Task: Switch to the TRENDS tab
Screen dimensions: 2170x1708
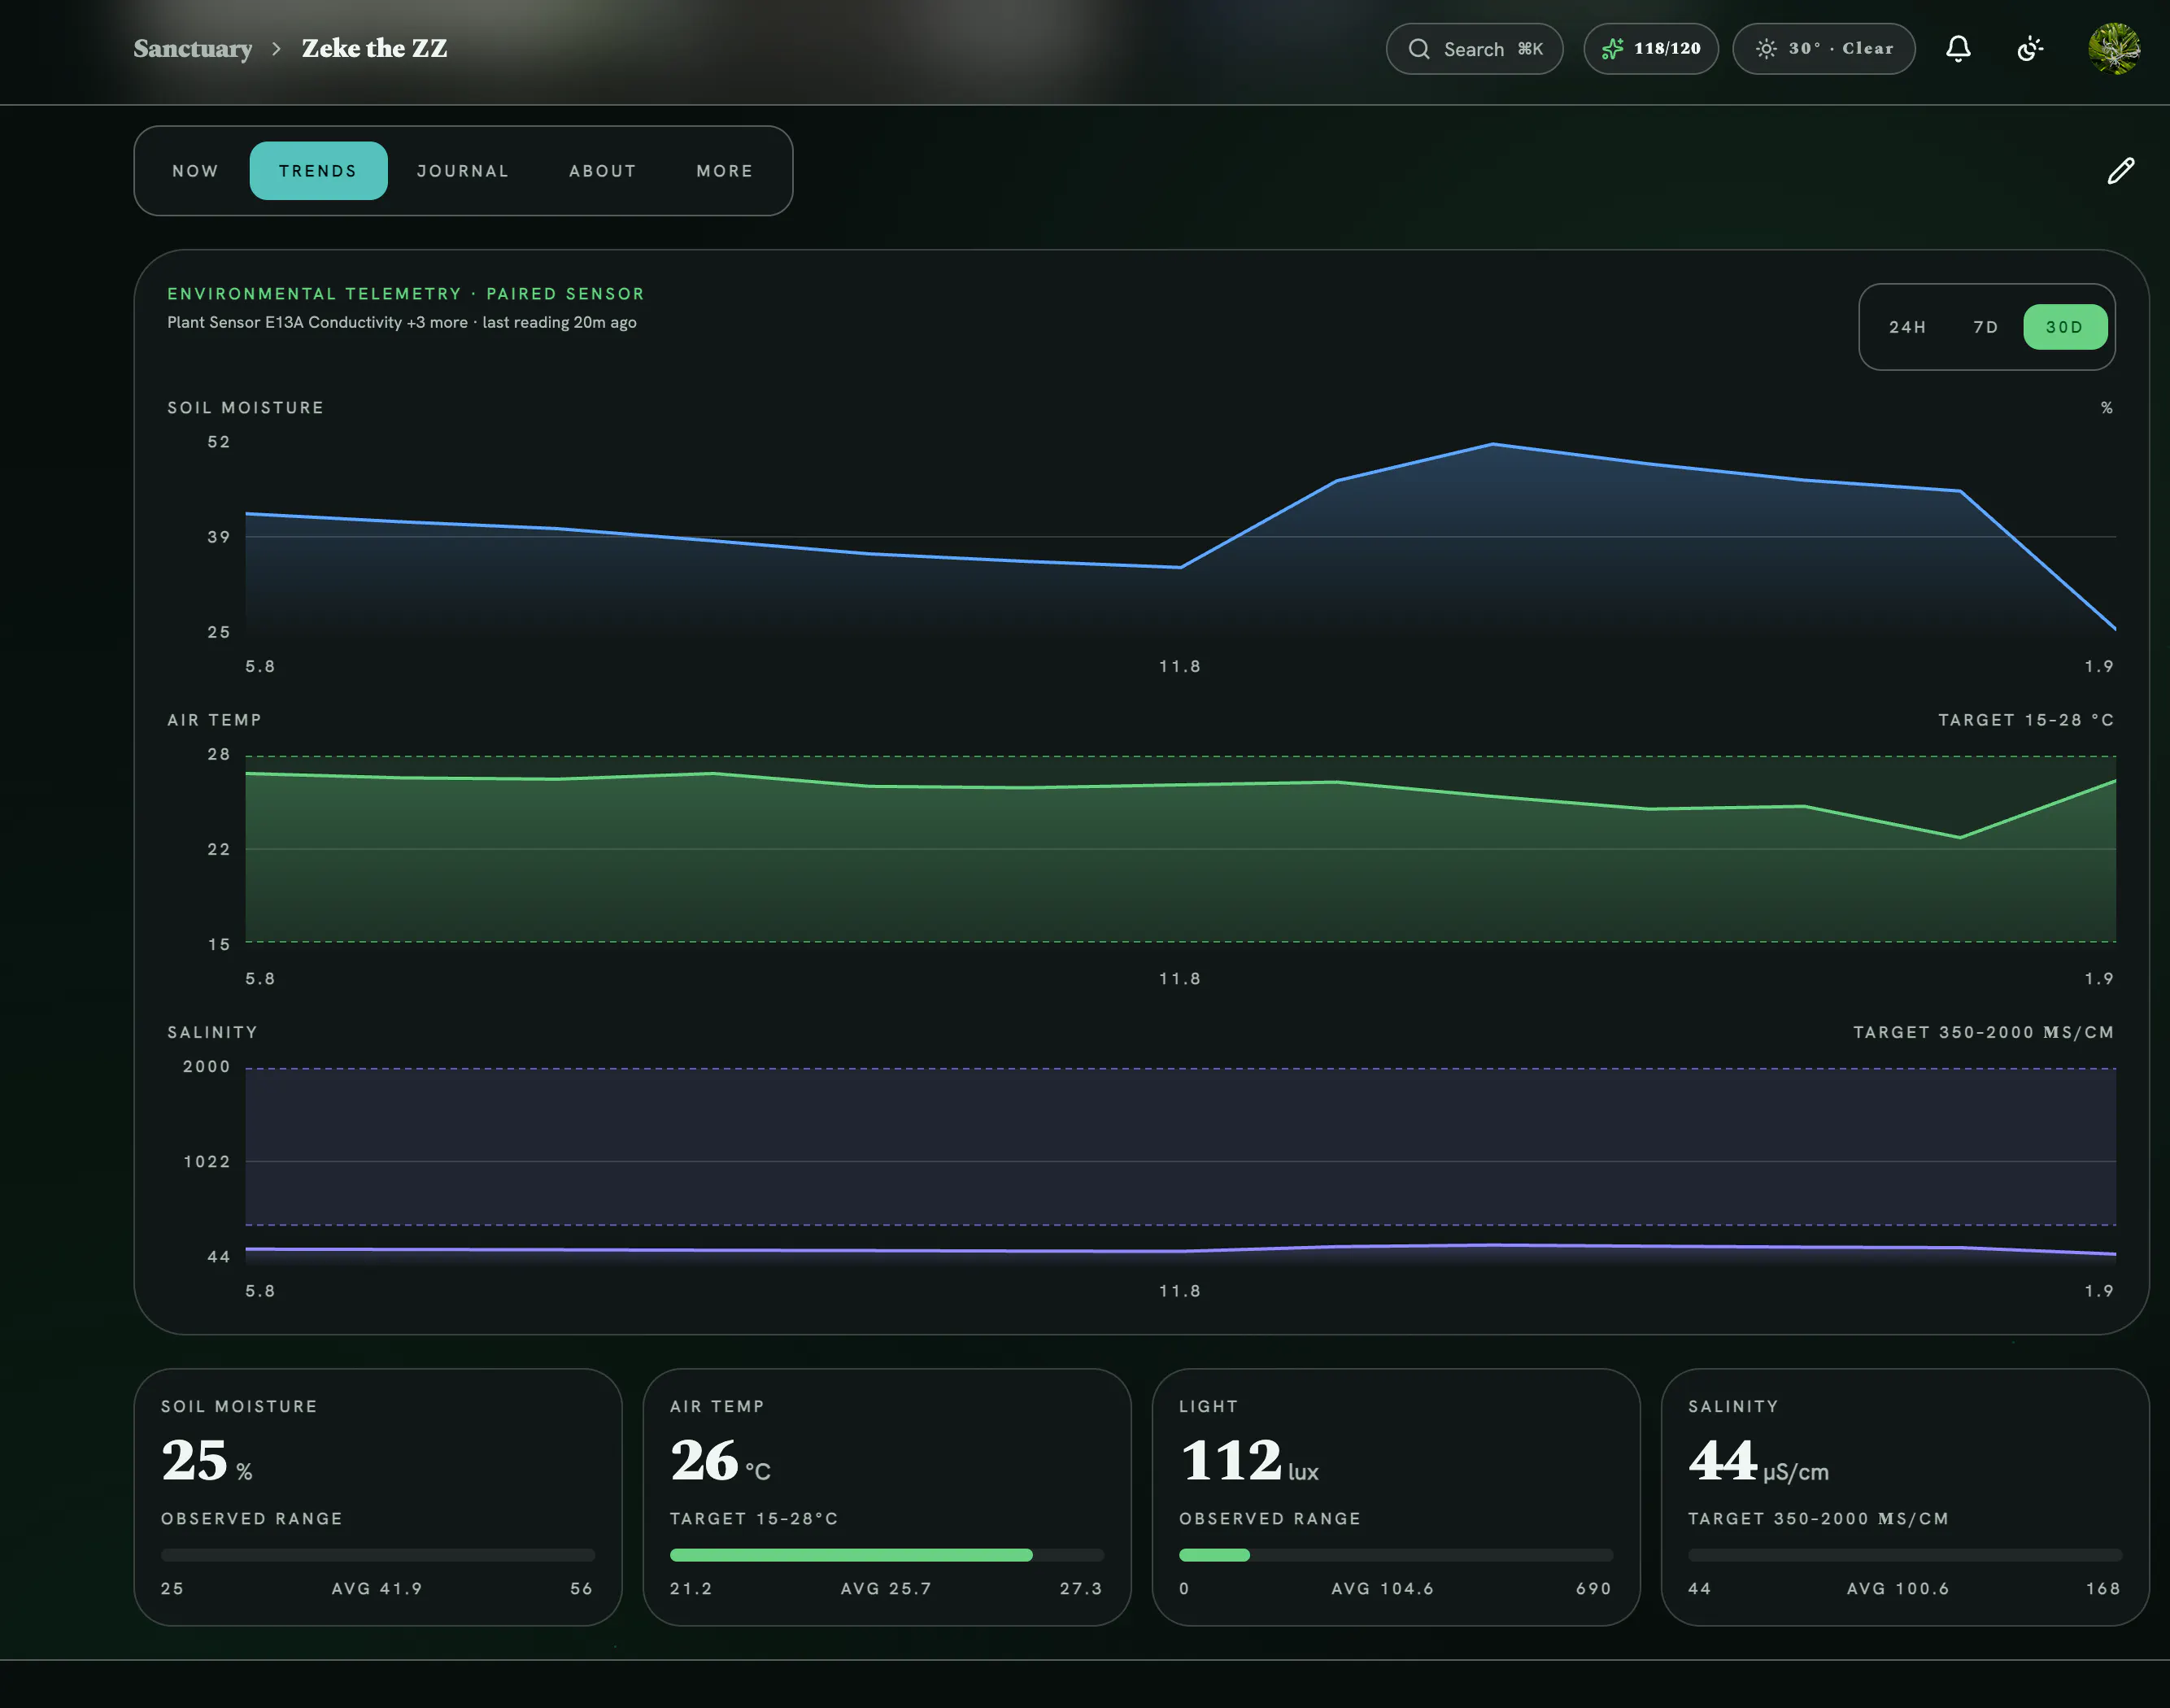Action: (x=318, y=171)
